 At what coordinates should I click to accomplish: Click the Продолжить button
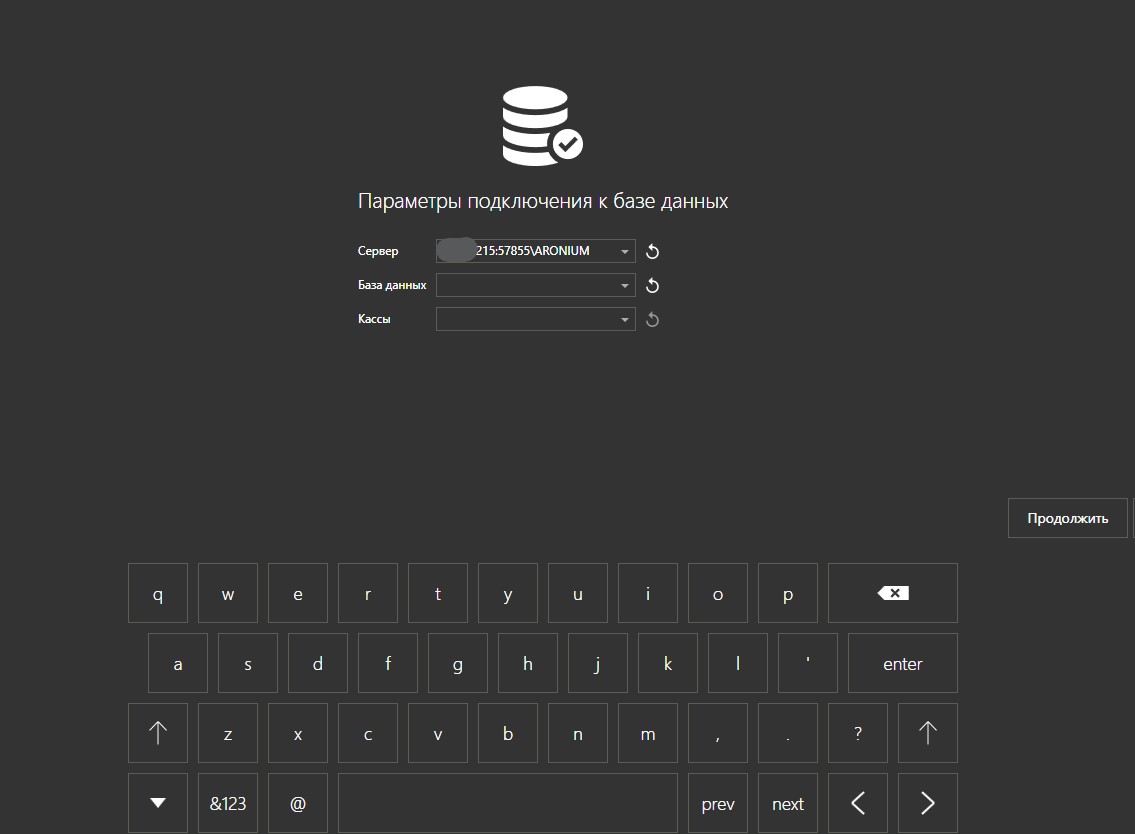[x=1067, y=518]
